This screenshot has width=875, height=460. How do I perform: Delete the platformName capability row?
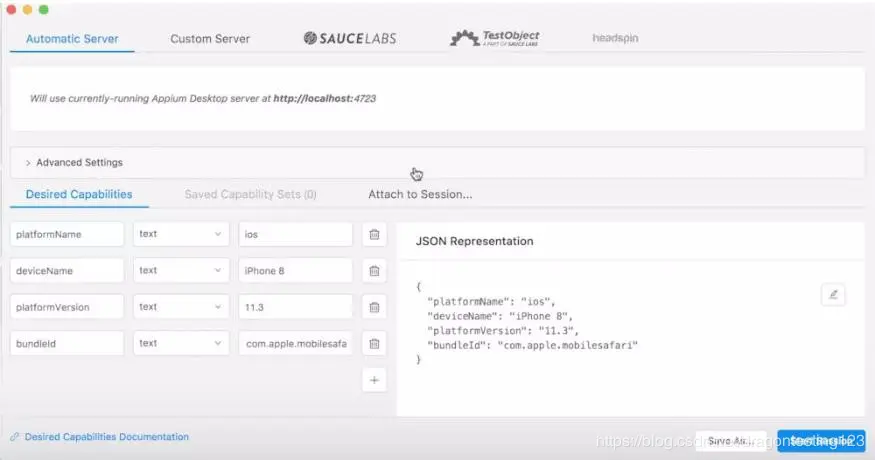click(374, 234)
